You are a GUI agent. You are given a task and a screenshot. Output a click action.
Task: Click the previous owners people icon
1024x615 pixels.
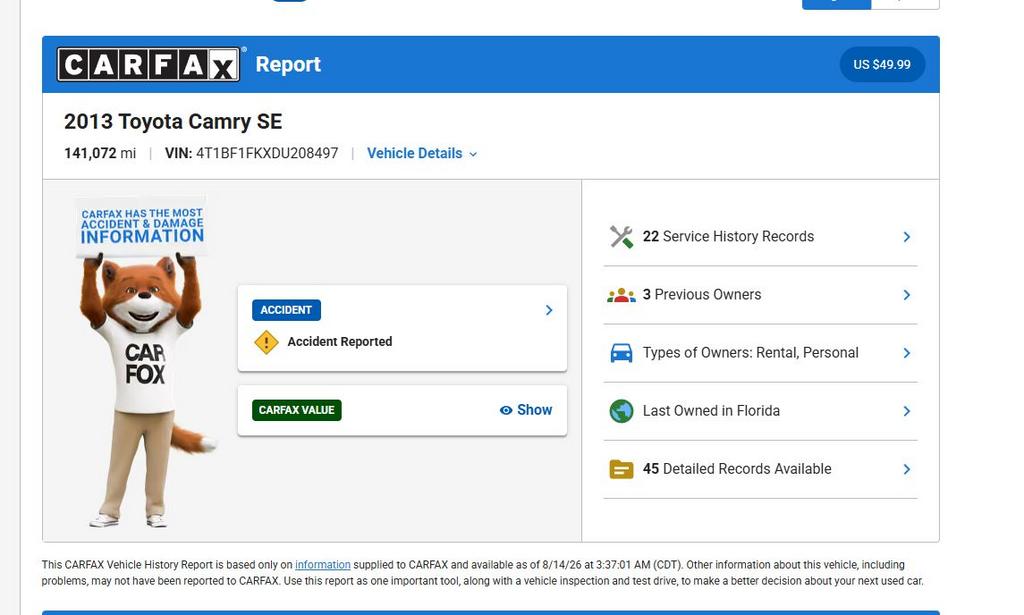coord(621,295)
